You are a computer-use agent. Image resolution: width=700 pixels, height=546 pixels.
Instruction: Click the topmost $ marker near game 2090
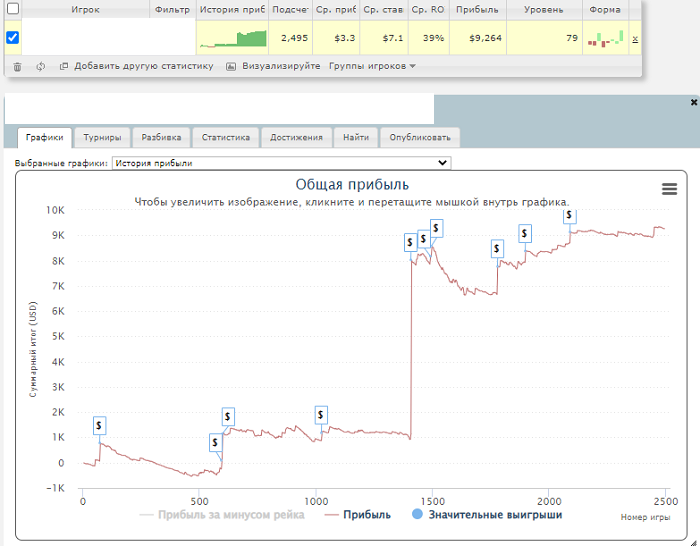[569, 216]
